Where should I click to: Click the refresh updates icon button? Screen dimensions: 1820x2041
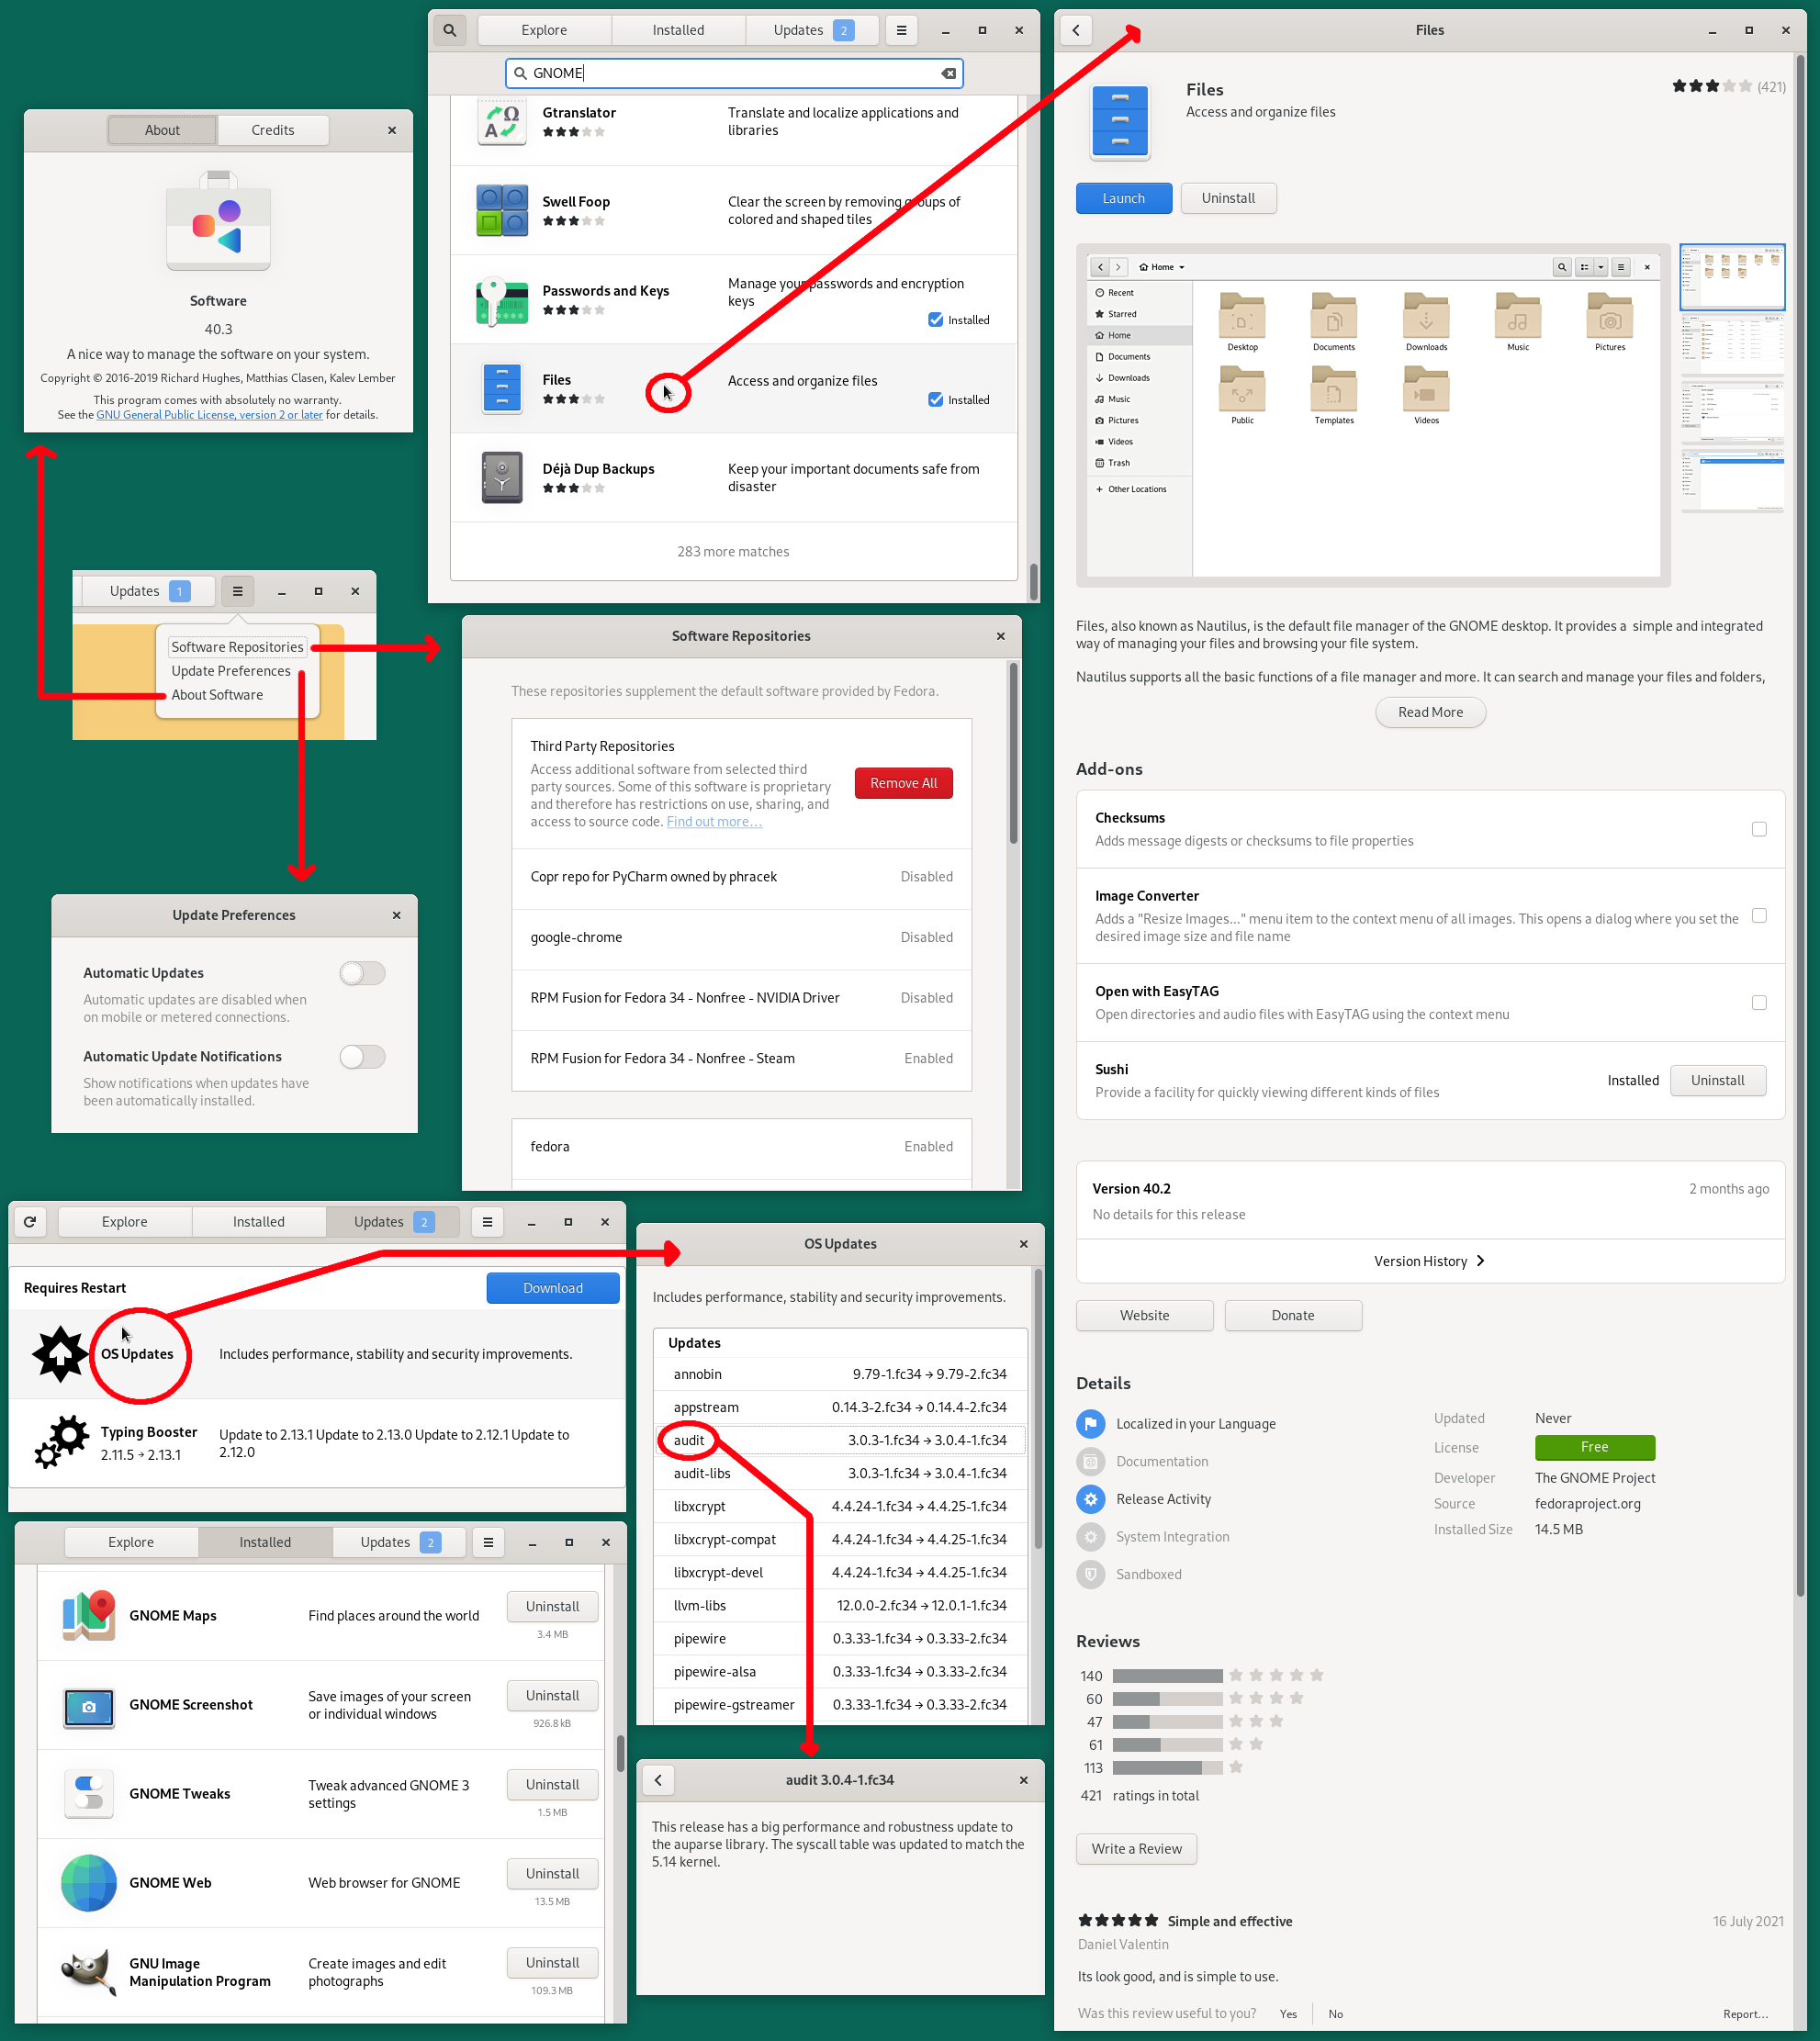pos(30,1221)
